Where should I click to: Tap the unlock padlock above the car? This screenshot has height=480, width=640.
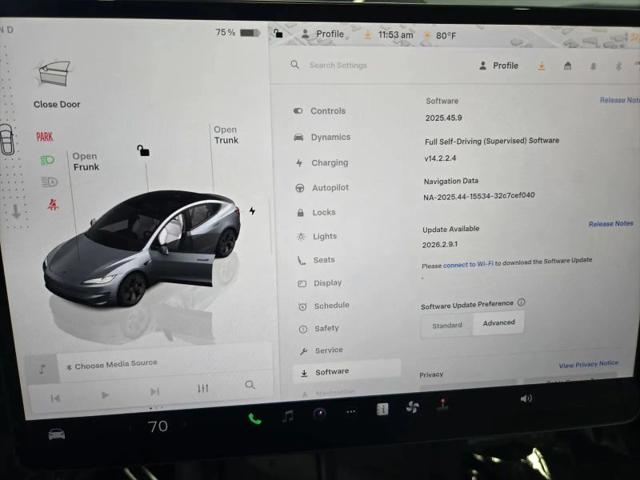pos(143,151)
